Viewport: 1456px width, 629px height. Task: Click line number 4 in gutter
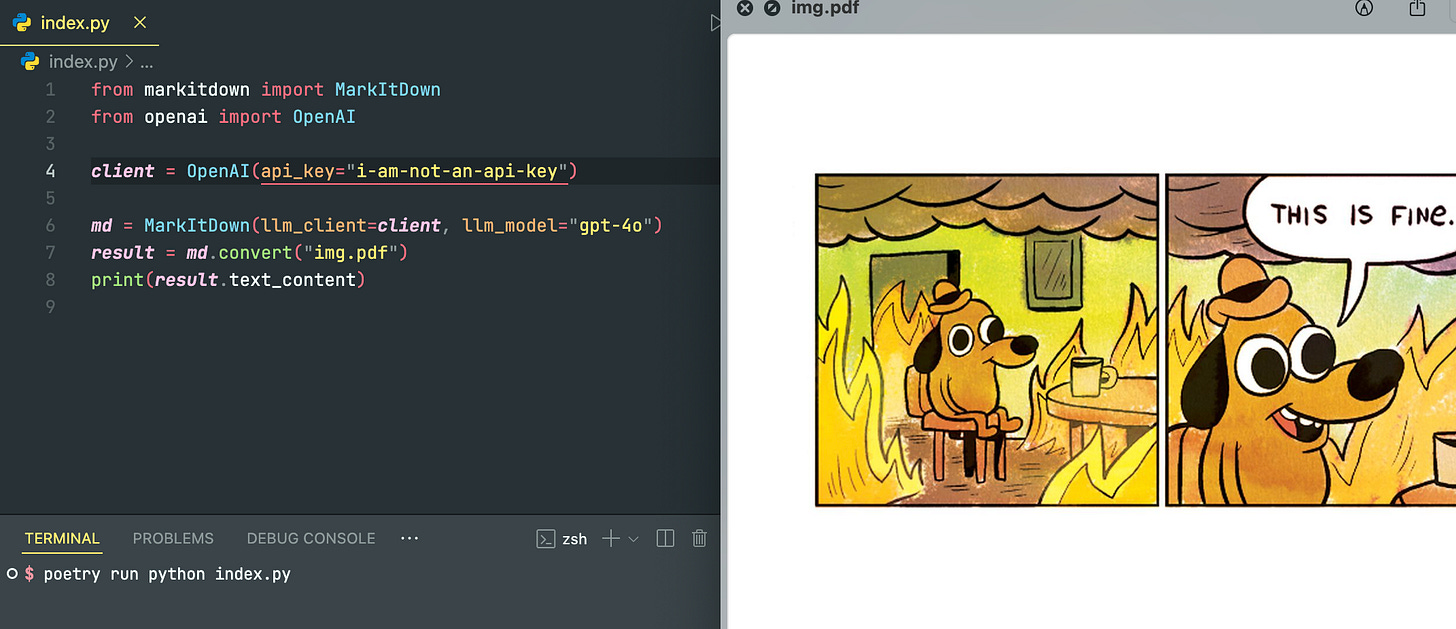click(x=50, y=171)
